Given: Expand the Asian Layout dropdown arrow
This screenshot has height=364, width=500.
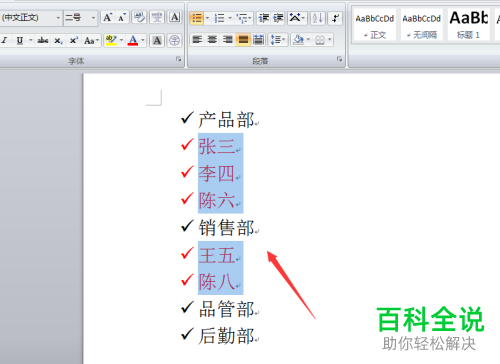Looking at the screenshot, I should tap(303, 18).
